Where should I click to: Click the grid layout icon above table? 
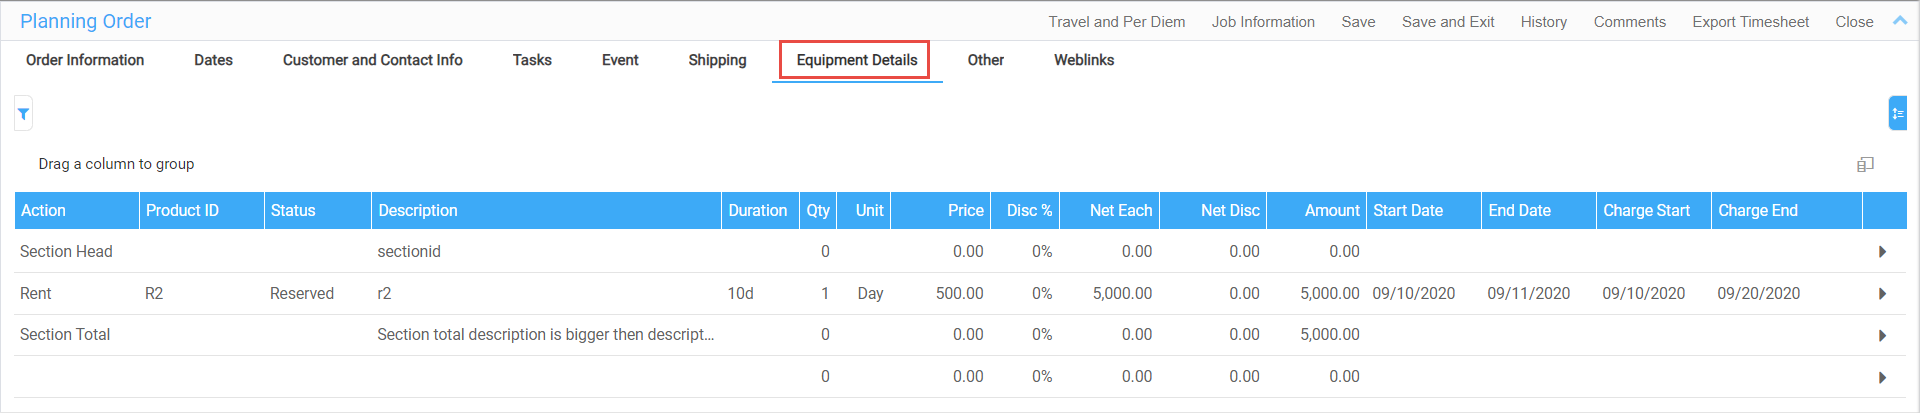(x=1865, y=165)
